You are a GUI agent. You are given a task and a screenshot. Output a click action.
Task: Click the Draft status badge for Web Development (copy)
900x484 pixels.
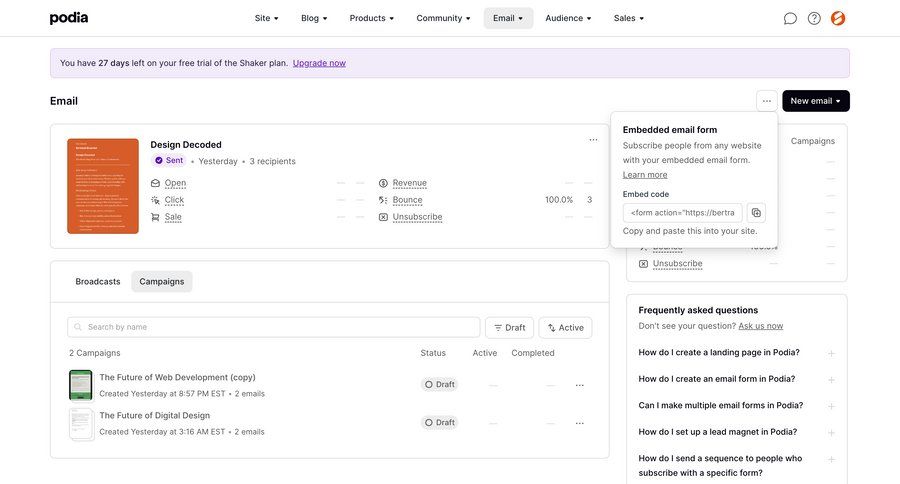point(440,385)
